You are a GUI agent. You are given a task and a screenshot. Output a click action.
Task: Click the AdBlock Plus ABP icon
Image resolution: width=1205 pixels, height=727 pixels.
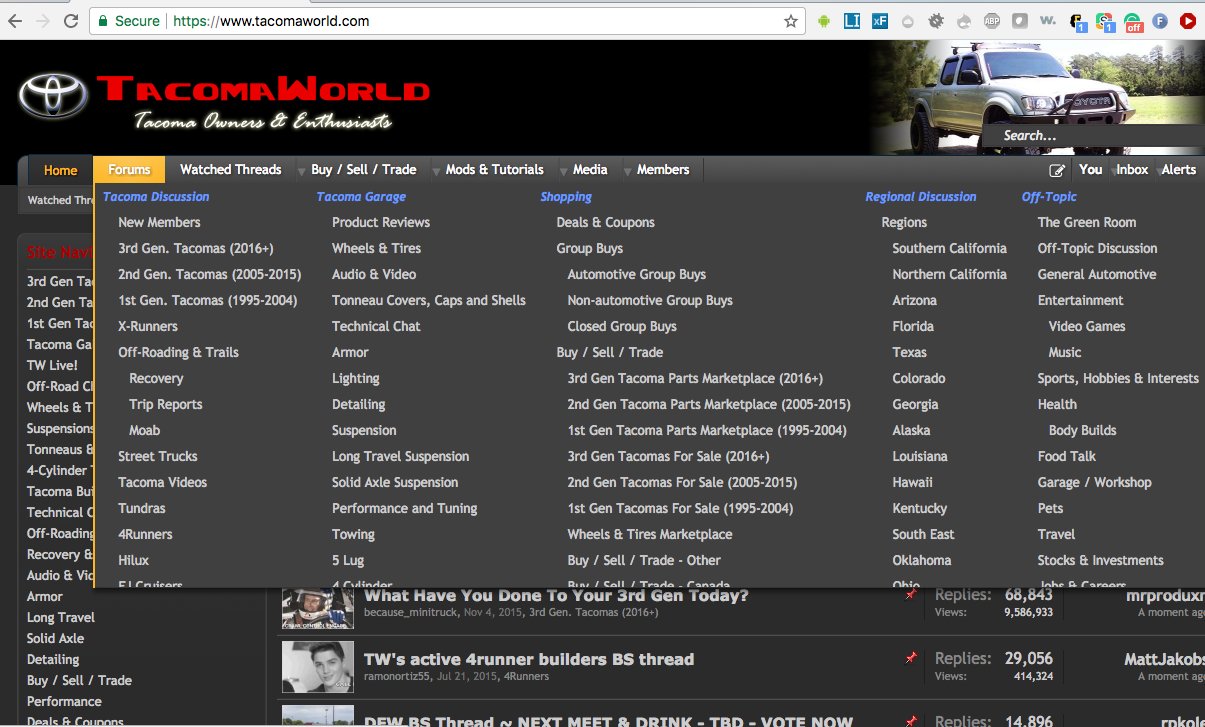(992, 20)
